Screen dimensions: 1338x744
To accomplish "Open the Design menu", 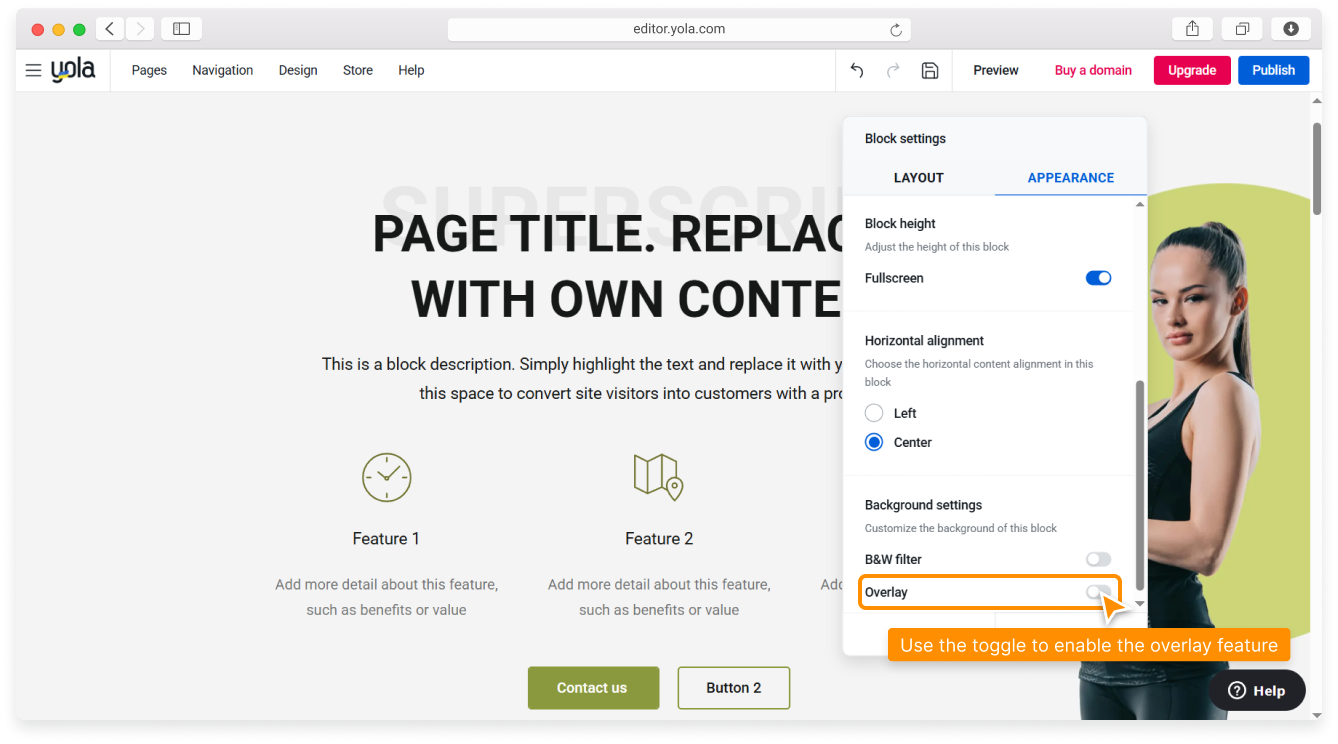I will pyautogui.click(x=298, y=70).
